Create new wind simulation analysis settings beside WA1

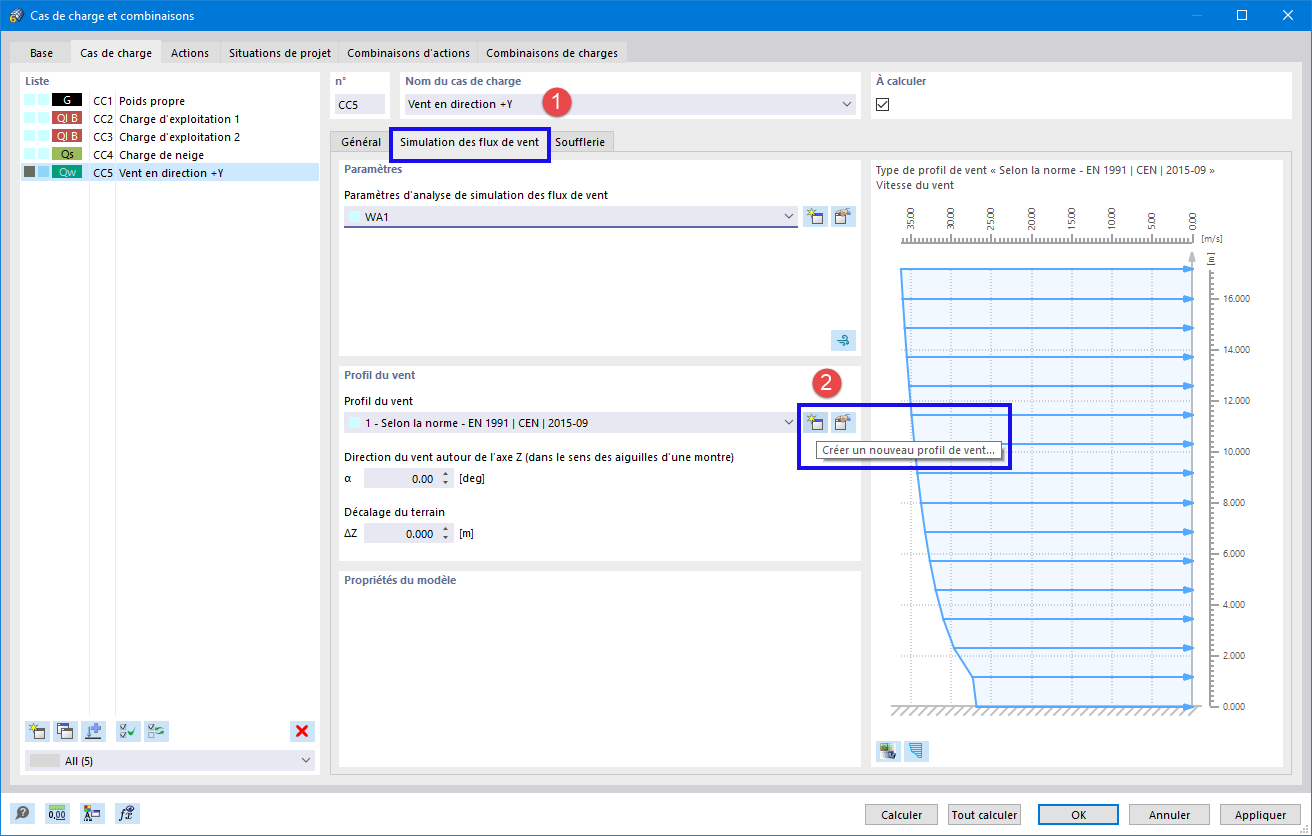(x=815, y=217)
